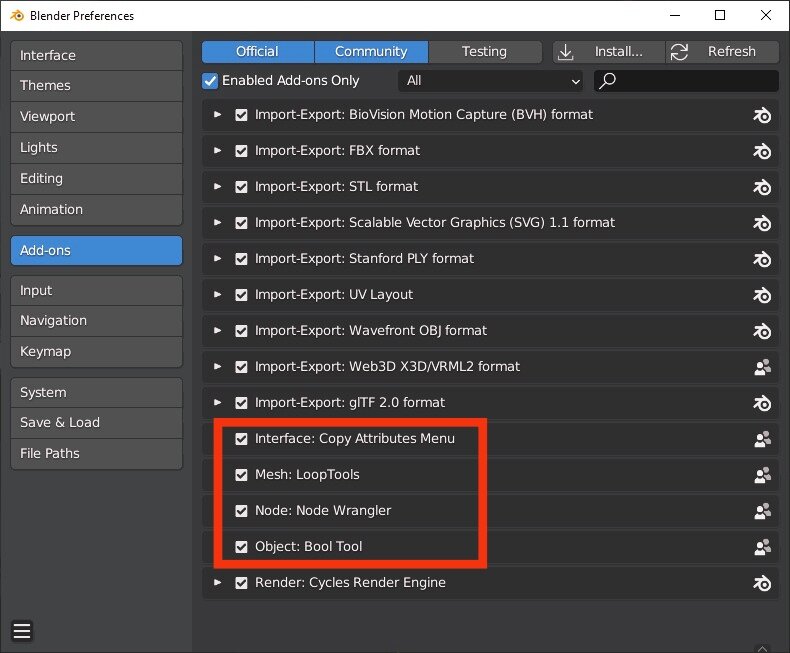Screen dimensions: 790x653
Task: Disable the glTF 2.0 format add-on
Action: click(241, 403)
